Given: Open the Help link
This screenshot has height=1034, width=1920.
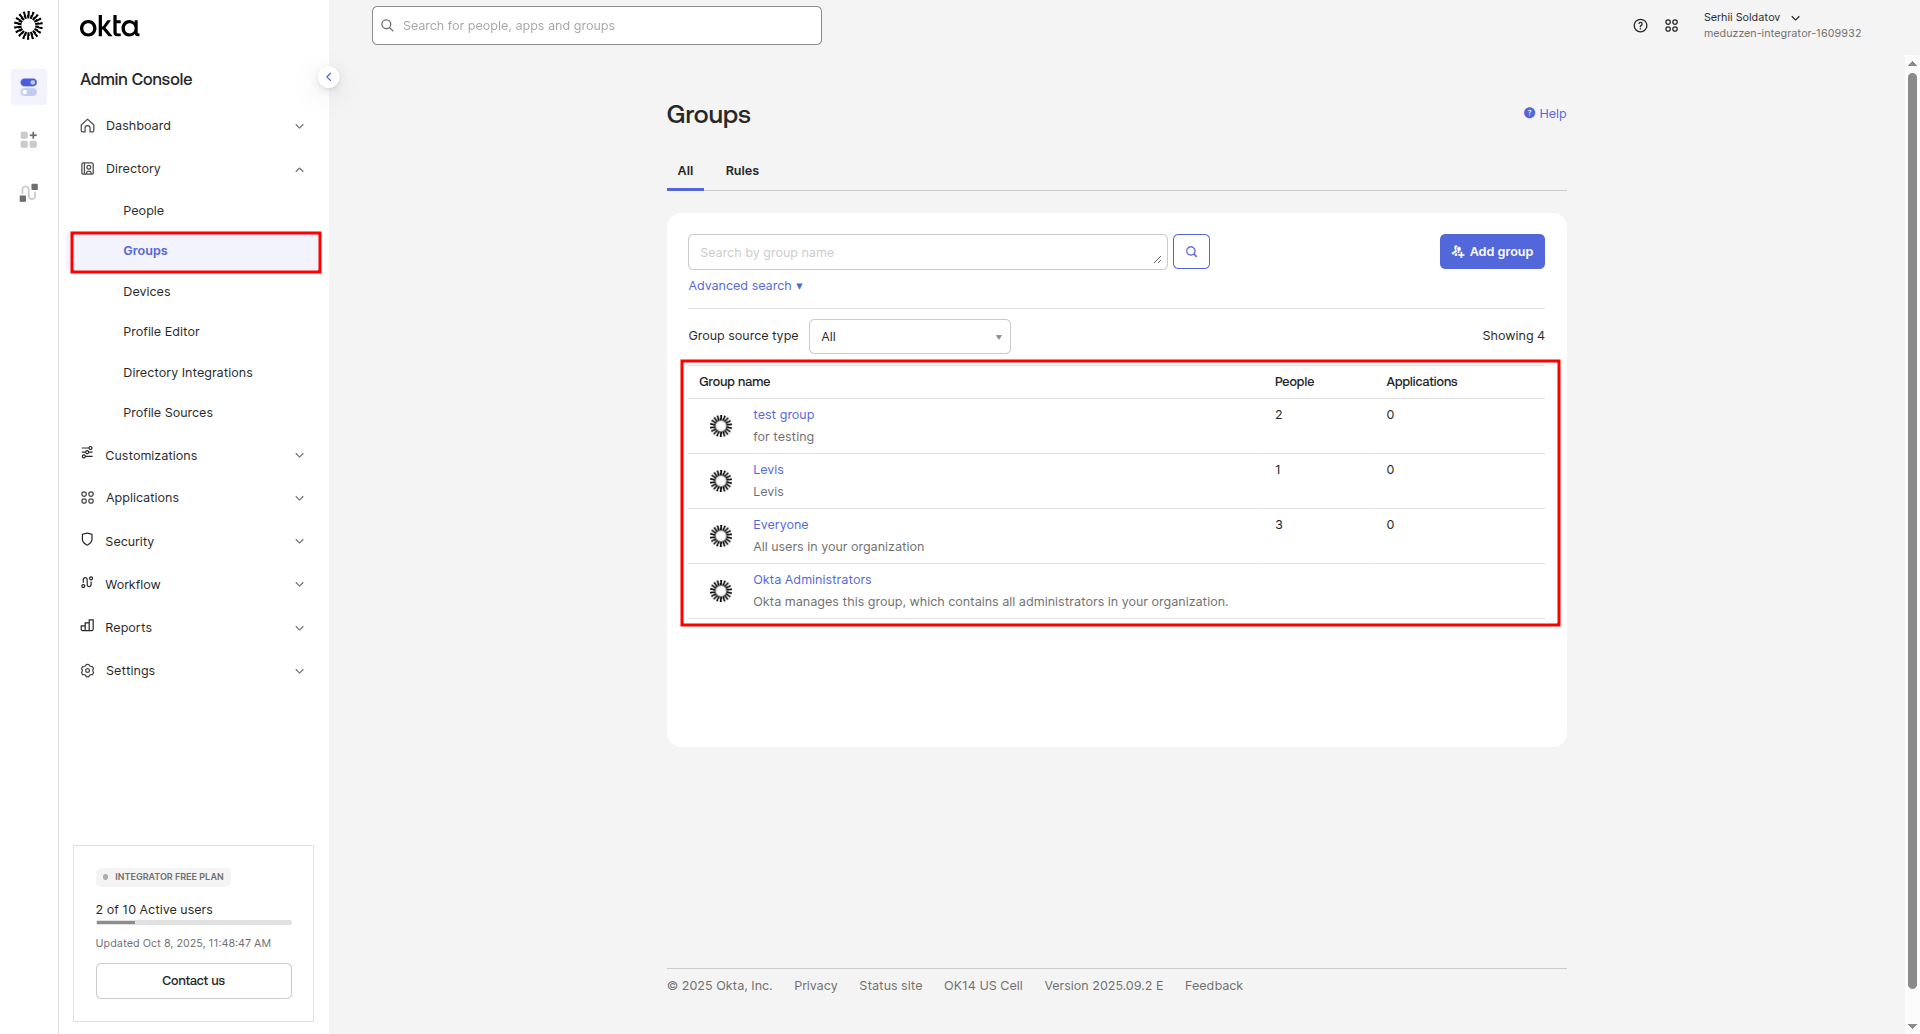Looking at the screenshot, I should [1545, 114].
